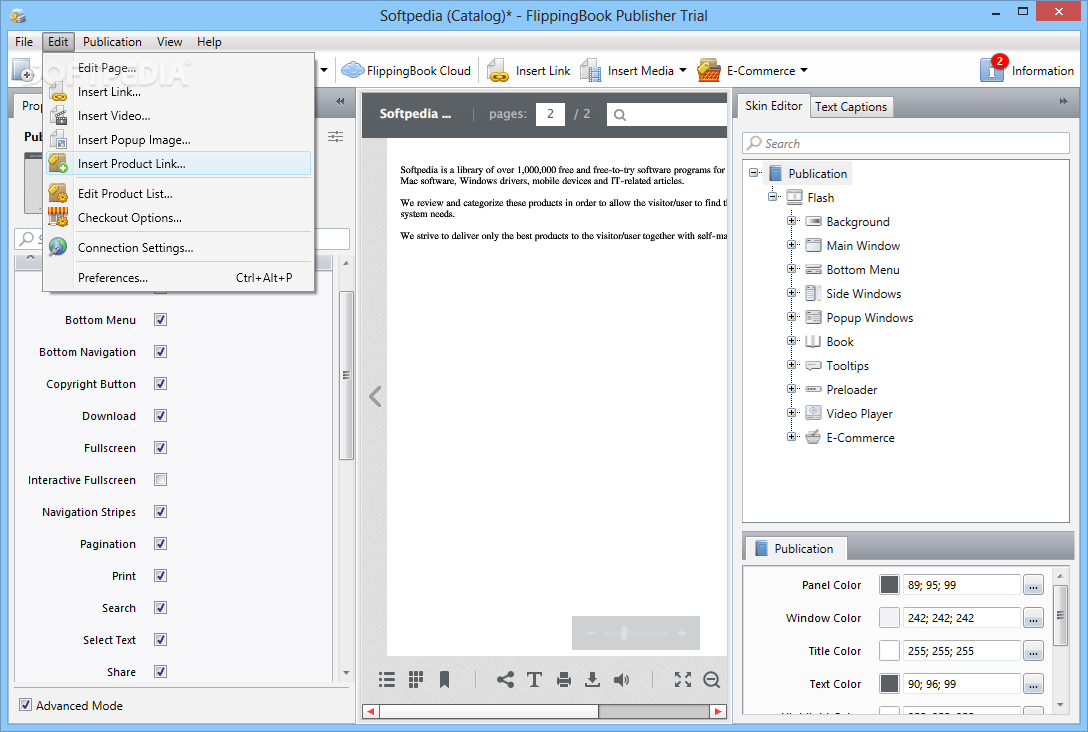Open the E-Commerce dropdown arrow
This screenshot has width=1088, height=732.
tap(804, 70)
